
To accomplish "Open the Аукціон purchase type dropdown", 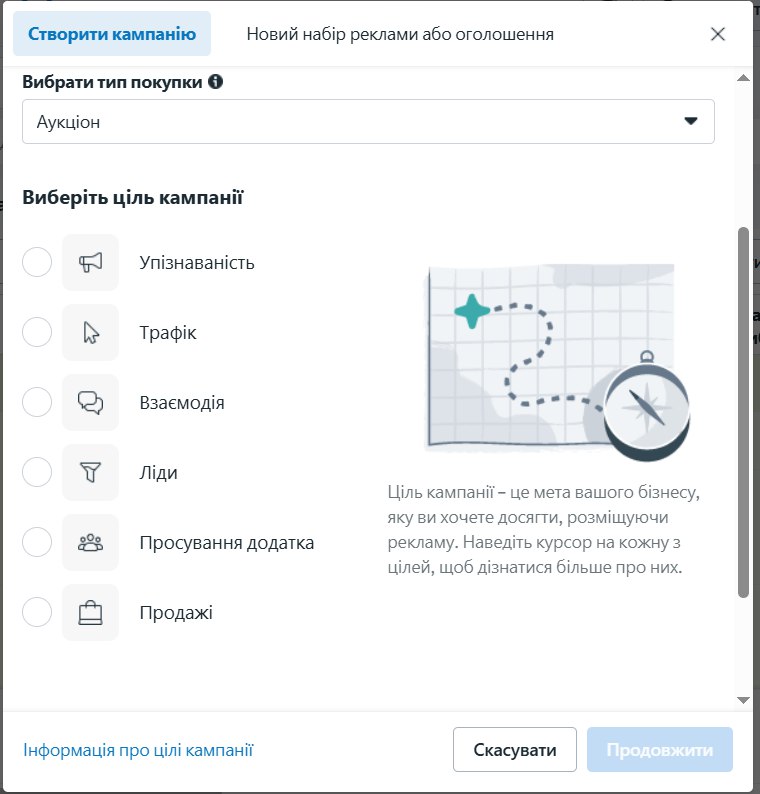I will (x=368, y=122).
